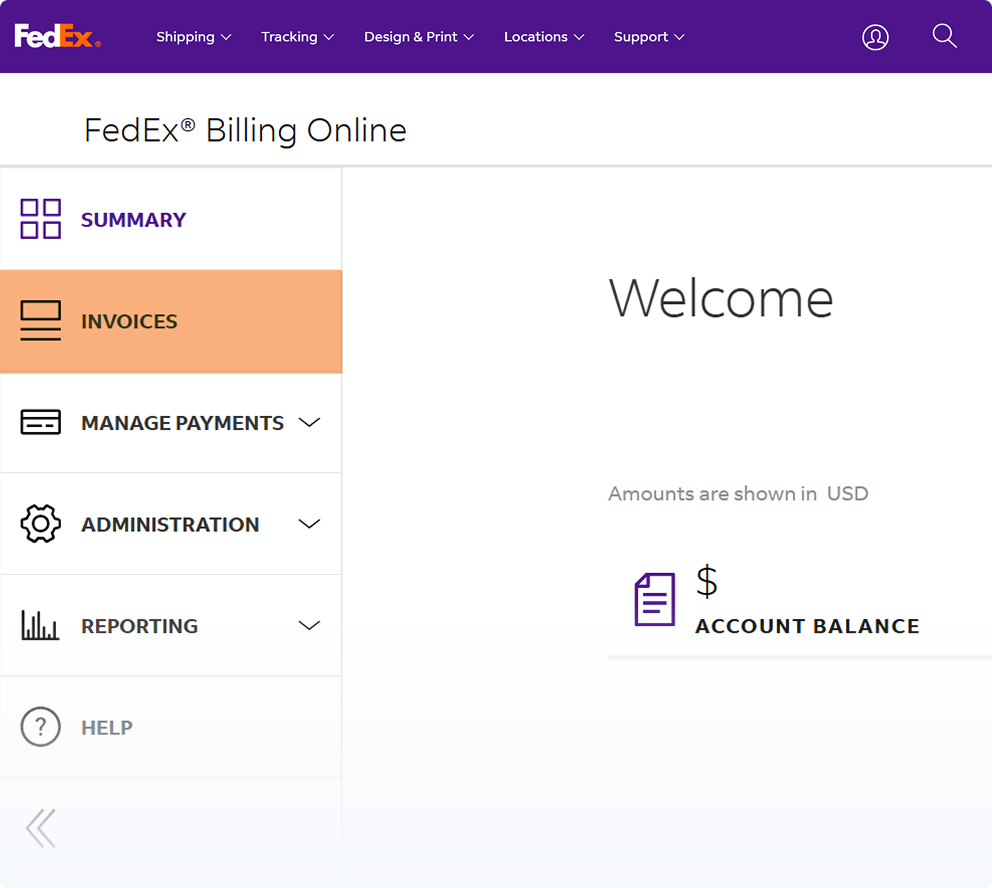Click the Administration gear icon
The image size is (992, 888).
point(40,524)
